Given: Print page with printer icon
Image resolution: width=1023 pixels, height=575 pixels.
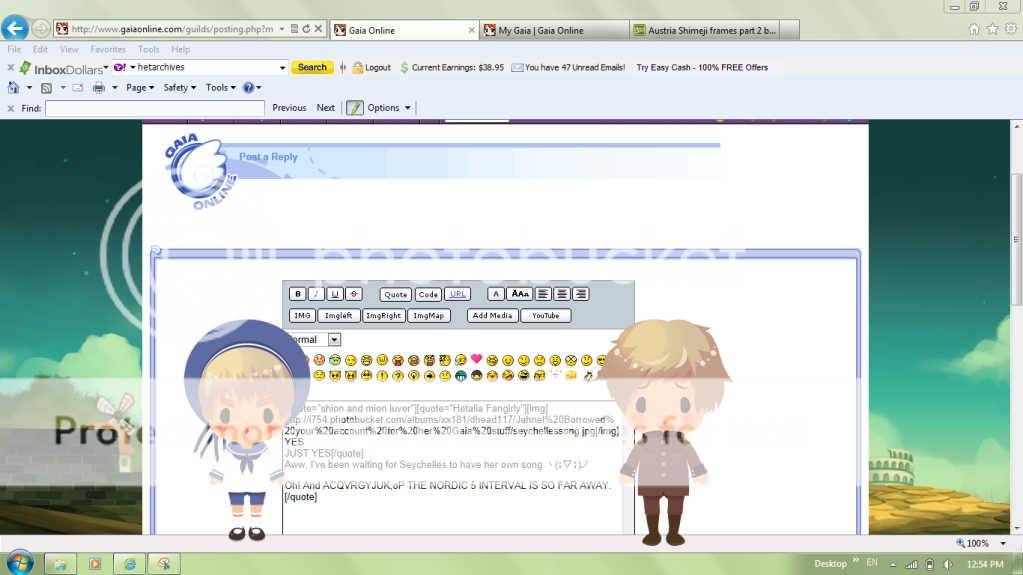Looking at the screenshot, I should [x=99, y=87].
